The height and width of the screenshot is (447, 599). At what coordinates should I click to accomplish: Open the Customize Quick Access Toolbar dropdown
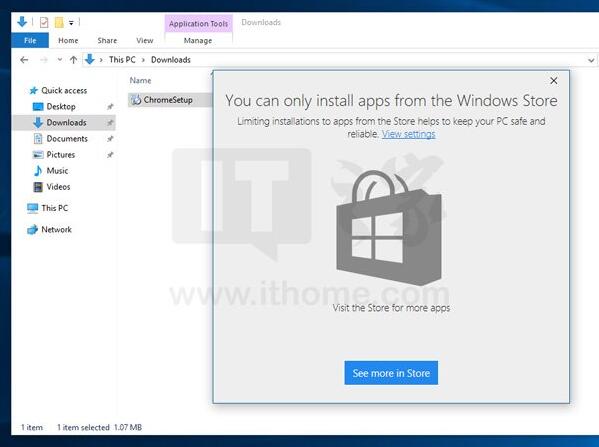tap(71, 23)
